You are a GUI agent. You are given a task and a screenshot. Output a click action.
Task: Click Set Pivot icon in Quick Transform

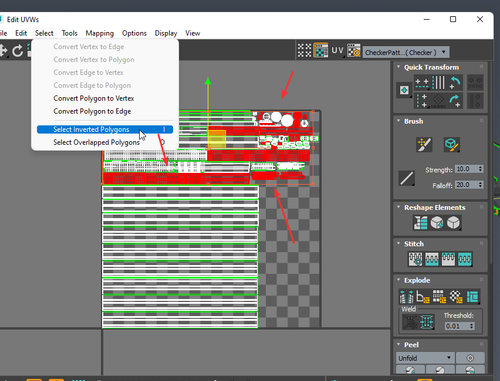point(404,90)
